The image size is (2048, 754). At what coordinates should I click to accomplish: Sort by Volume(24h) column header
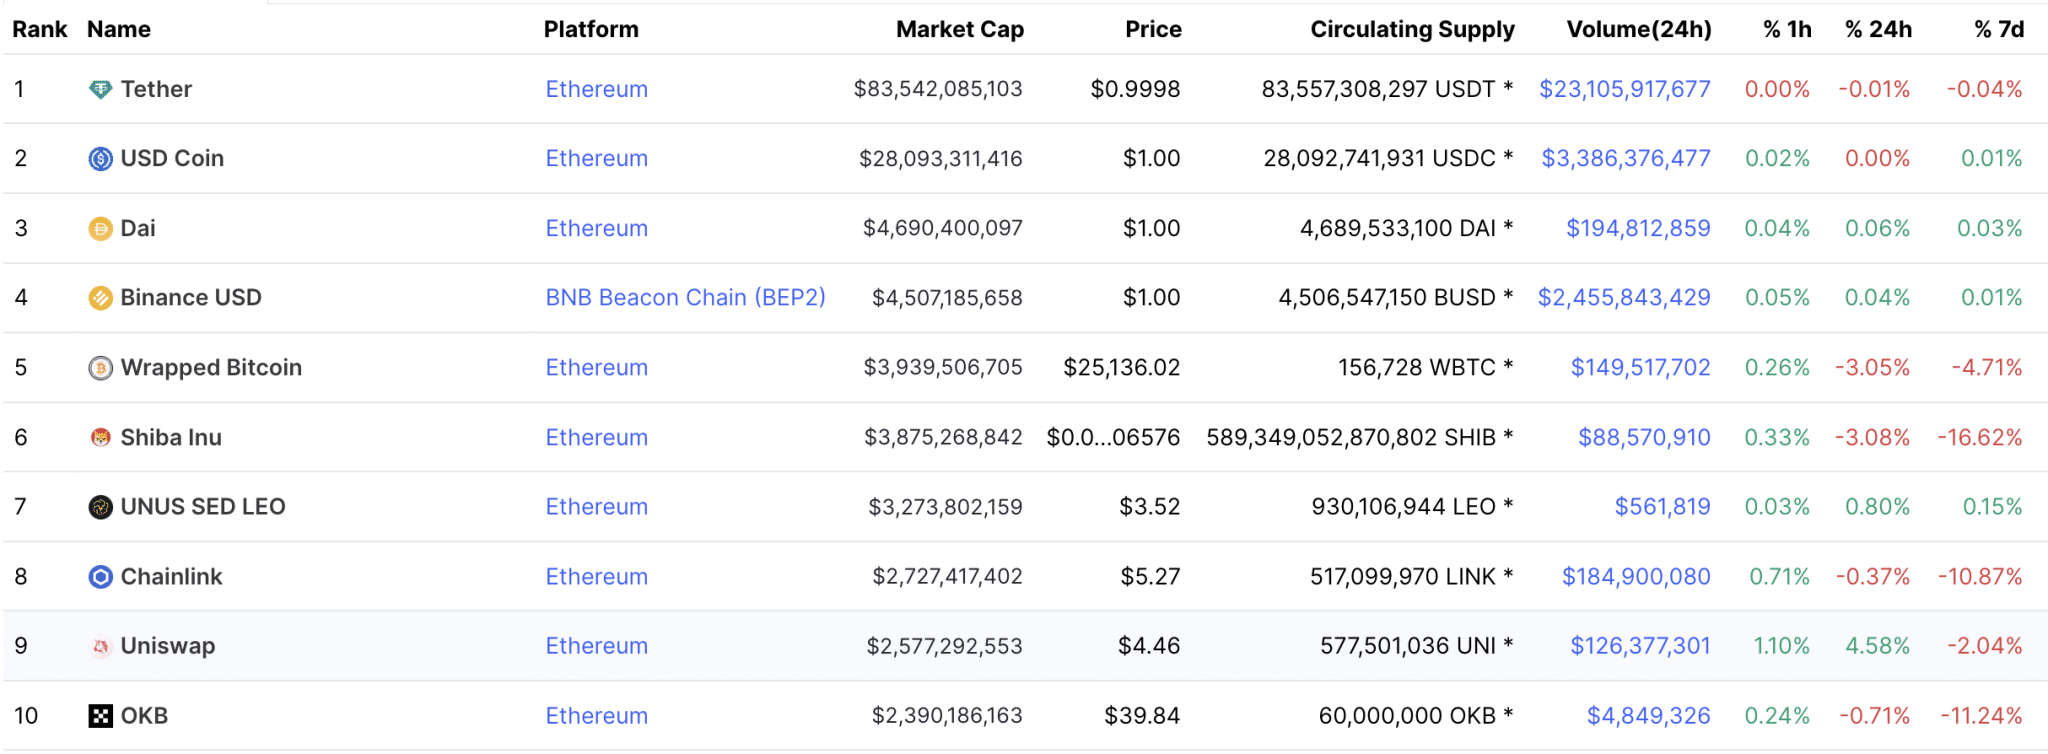[1638, 29]
